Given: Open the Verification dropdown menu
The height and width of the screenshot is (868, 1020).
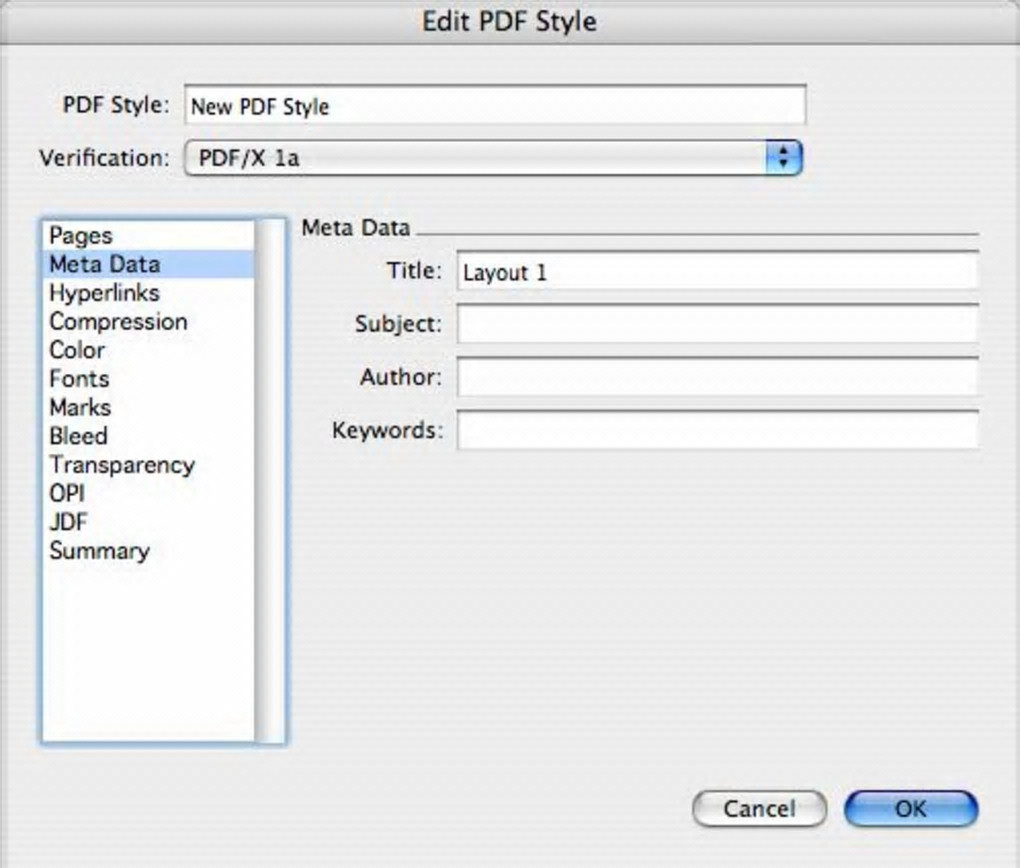Looking at the screenshot, I should [494, 158].
